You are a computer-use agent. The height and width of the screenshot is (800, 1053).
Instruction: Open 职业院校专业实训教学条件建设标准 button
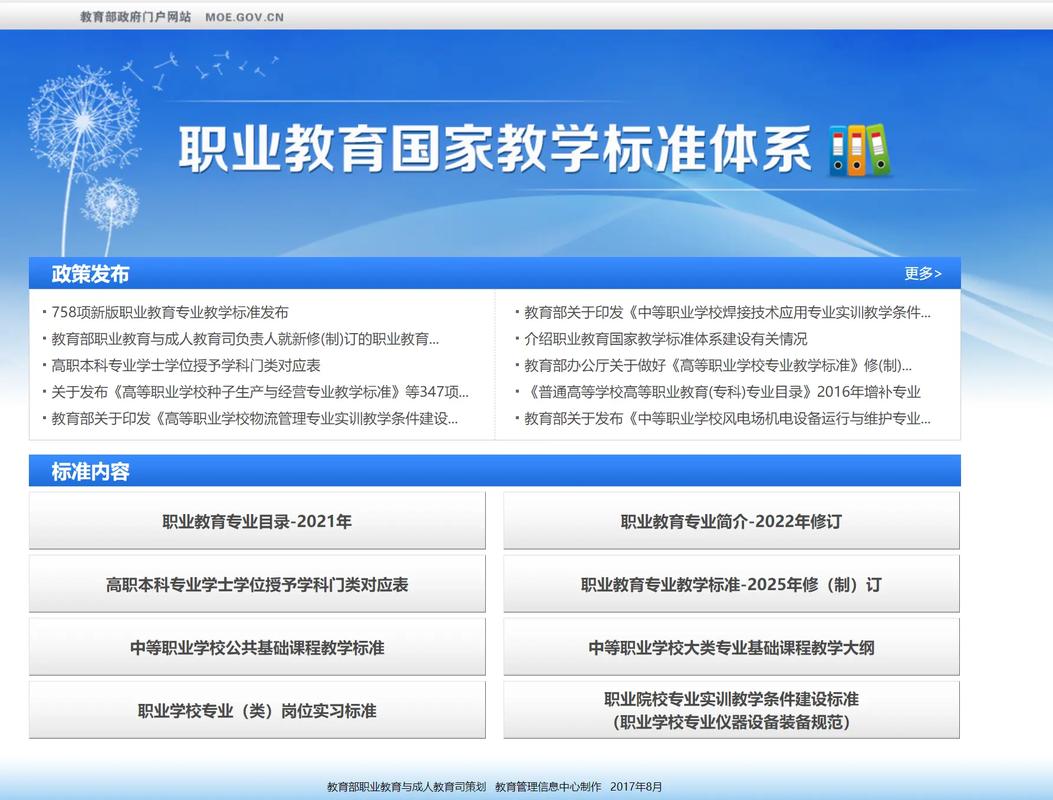pyautogui.click(x=730, y=710)
